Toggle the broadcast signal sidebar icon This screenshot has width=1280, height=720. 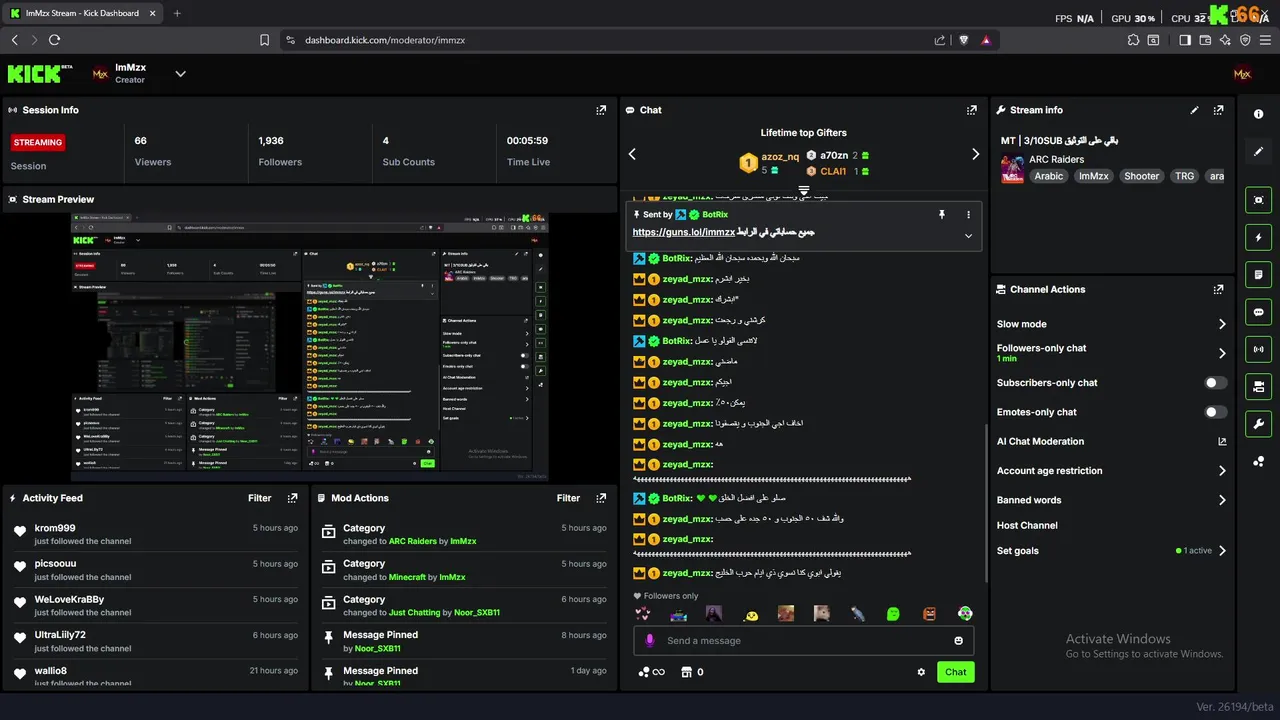coord(1259,349)
